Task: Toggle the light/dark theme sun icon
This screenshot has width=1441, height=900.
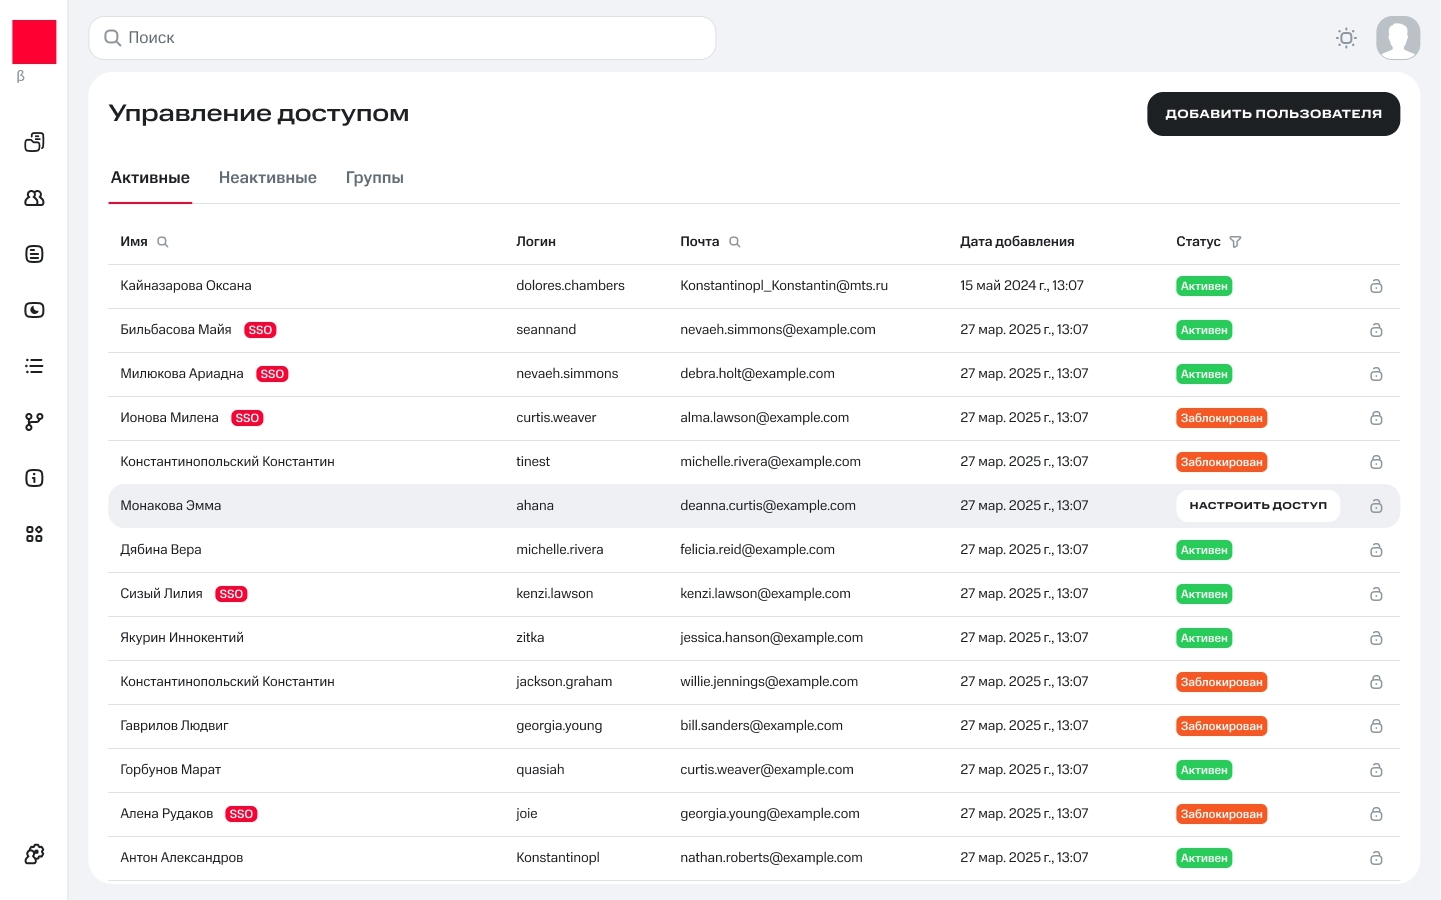Action: click(x=1346, y=38)
